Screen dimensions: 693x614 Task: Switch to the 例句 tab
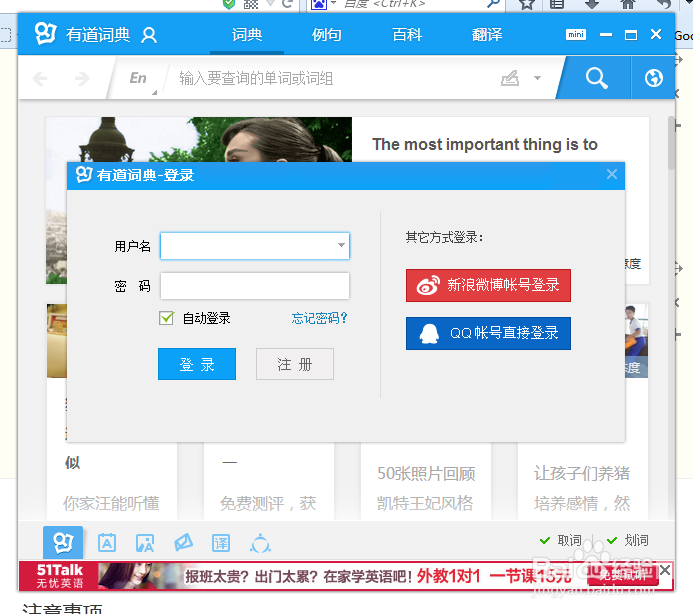327,34
